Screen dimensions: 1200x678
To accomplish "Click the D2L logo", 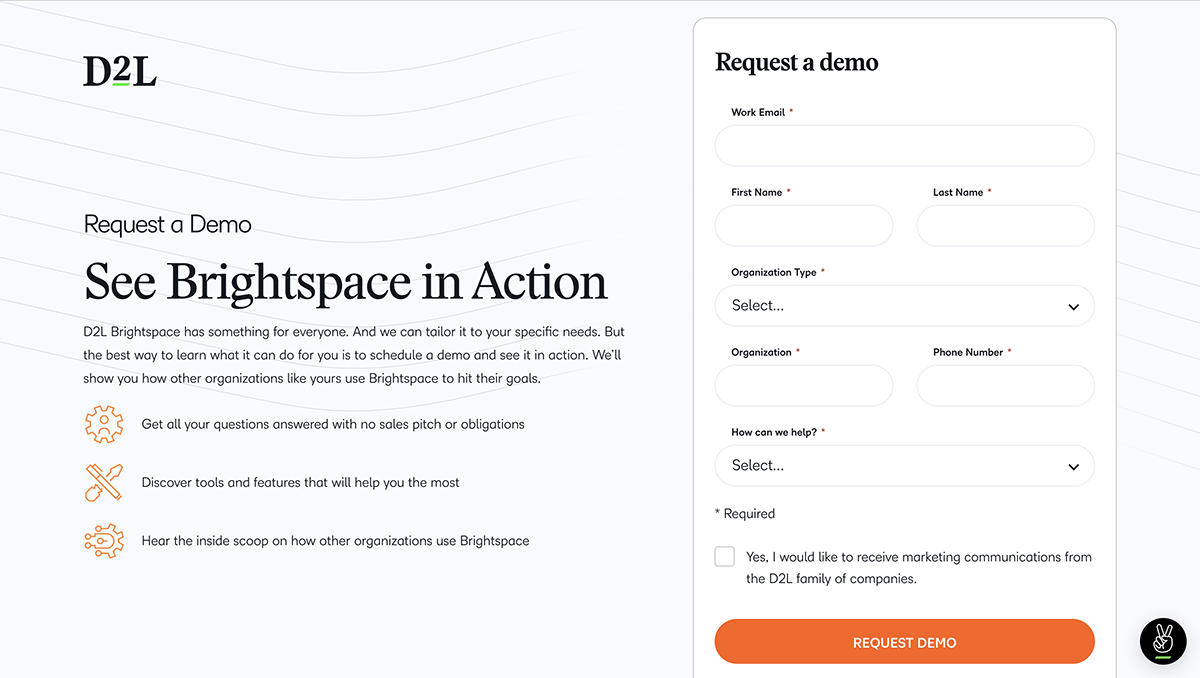I will tap(117, 70).
